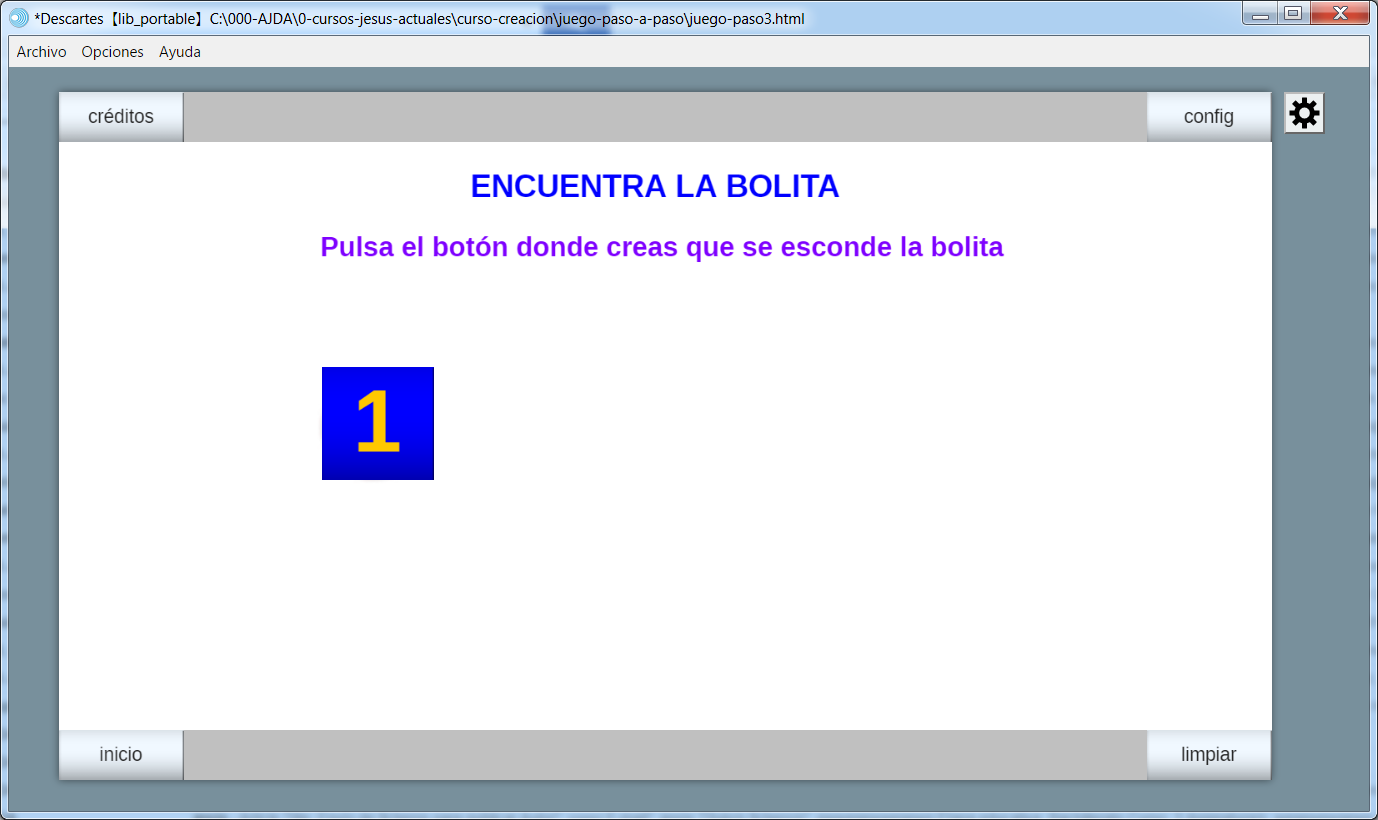Image resolution: width=1378 pixels, height=820 pixels.
Task: Maximize the Descartes window
Action: point(1292,14)
